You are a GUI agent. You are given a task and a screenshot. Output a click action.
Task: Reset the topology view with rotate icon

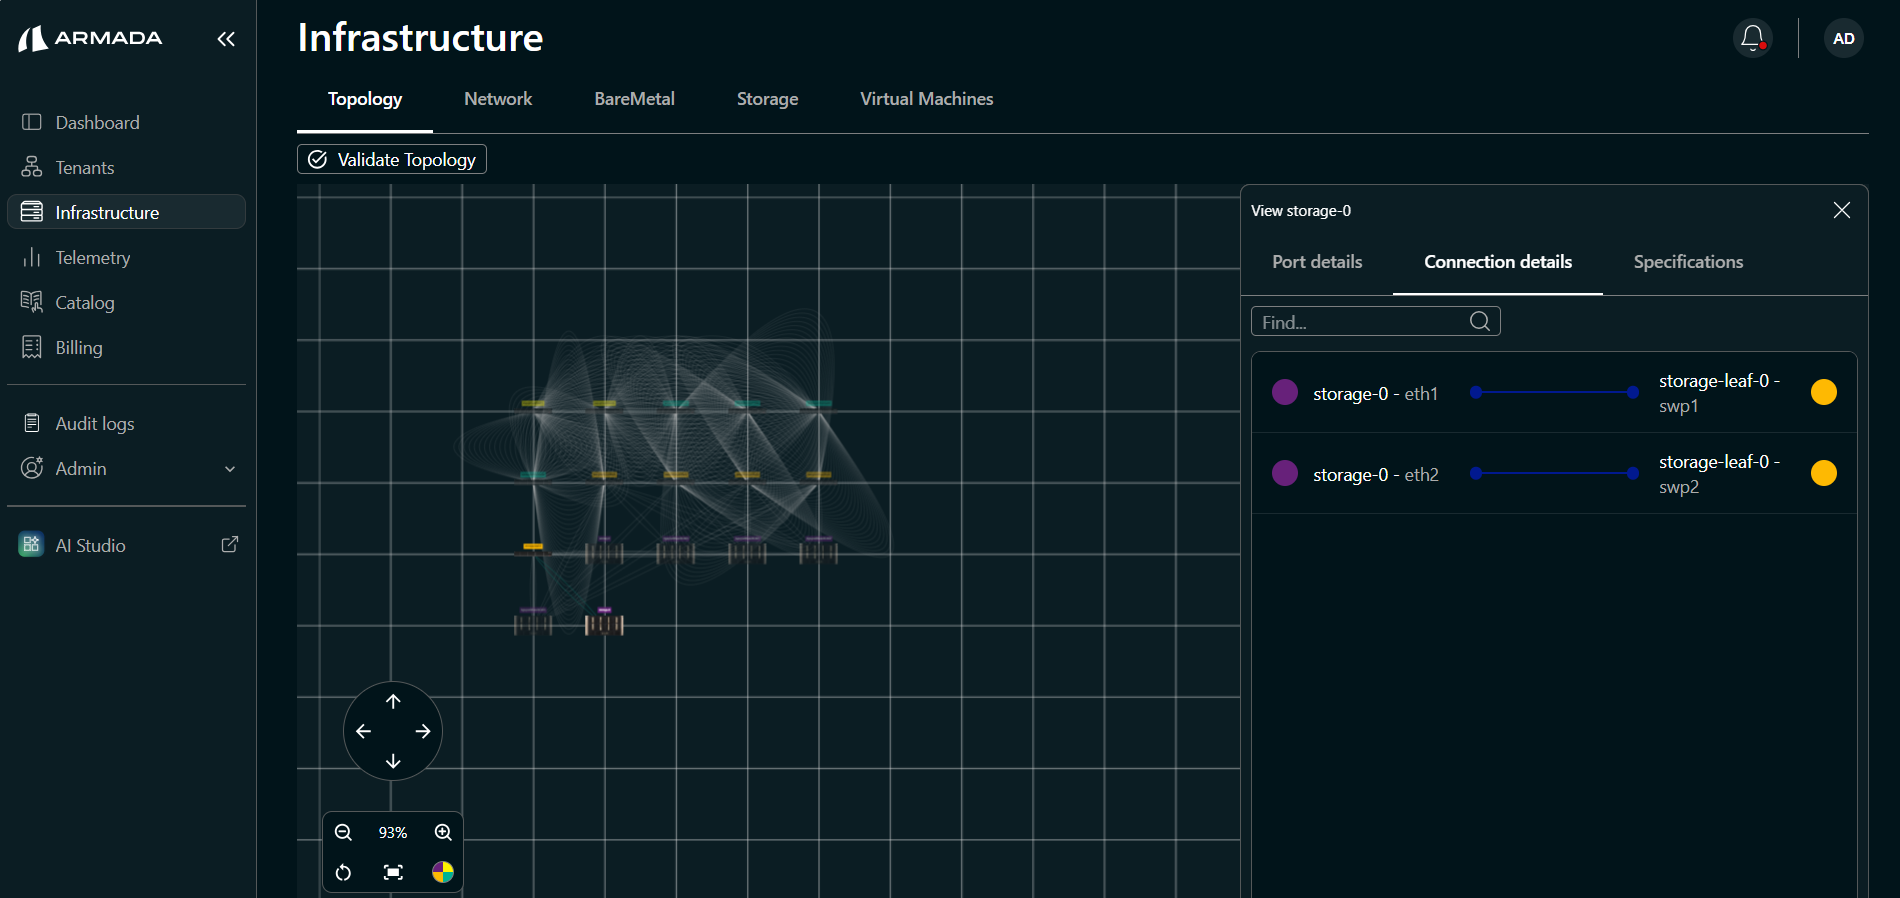(343, 873)
